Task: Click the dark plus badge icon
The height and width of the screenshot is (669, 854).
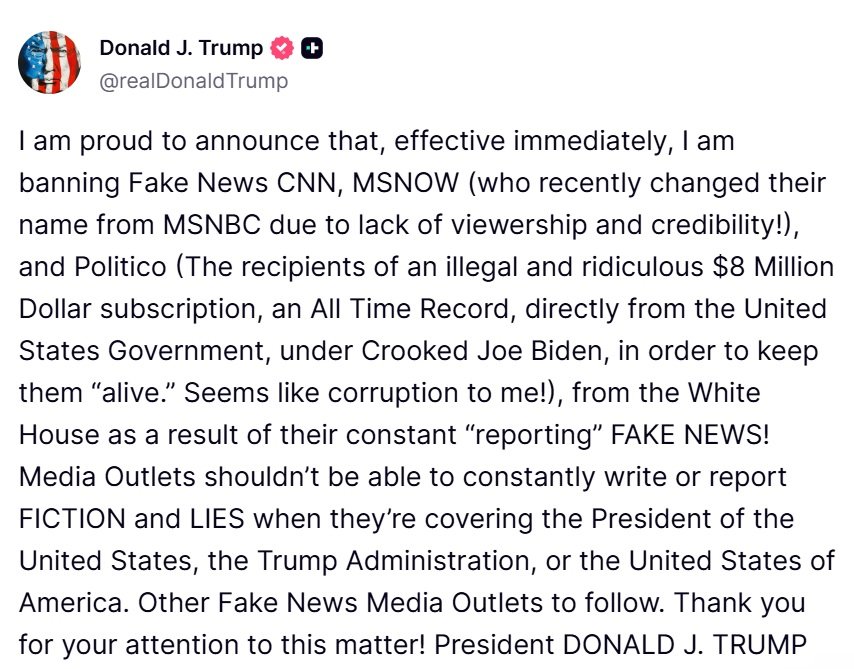Action: 312,48
